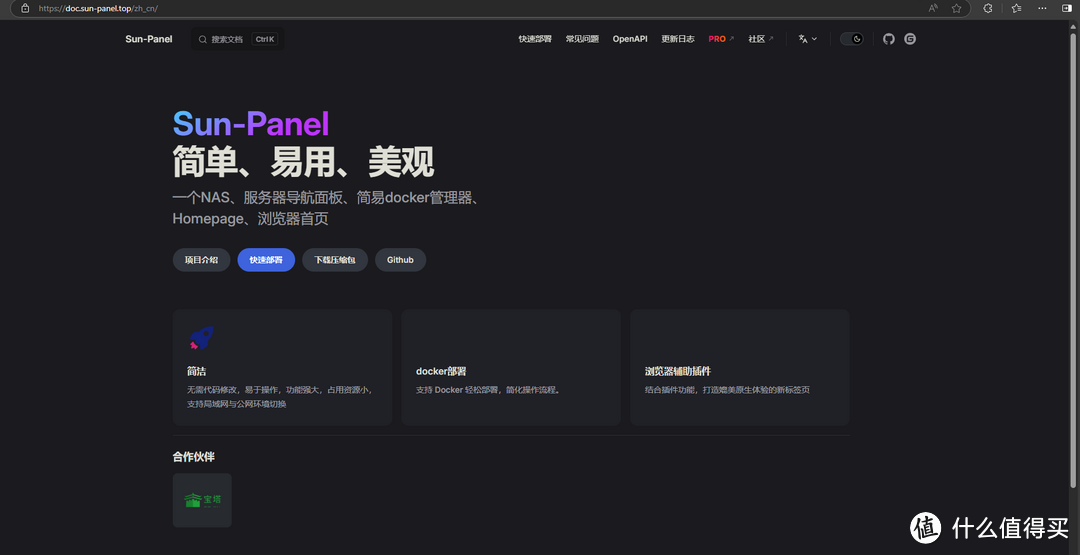Open 社区 external navigation link
The width and height of the screenshot is (1080, 555).
click(761, 39)
